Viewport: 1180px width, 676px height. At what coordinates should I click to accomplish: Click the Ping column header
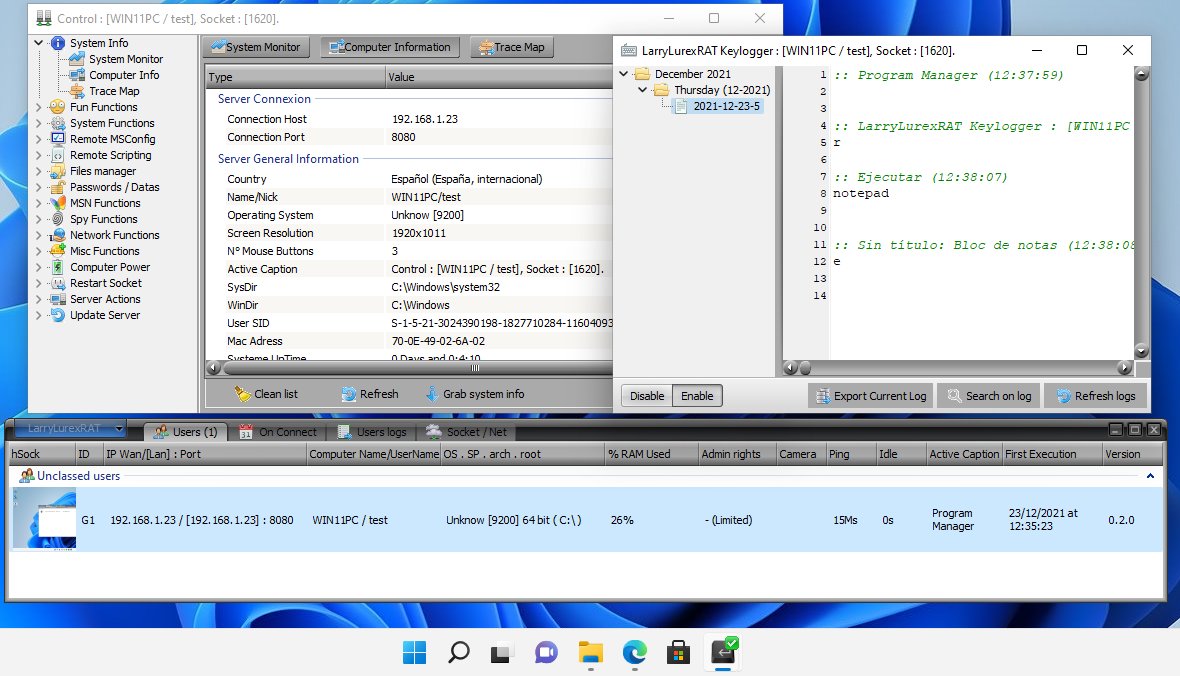pos(850,454)
